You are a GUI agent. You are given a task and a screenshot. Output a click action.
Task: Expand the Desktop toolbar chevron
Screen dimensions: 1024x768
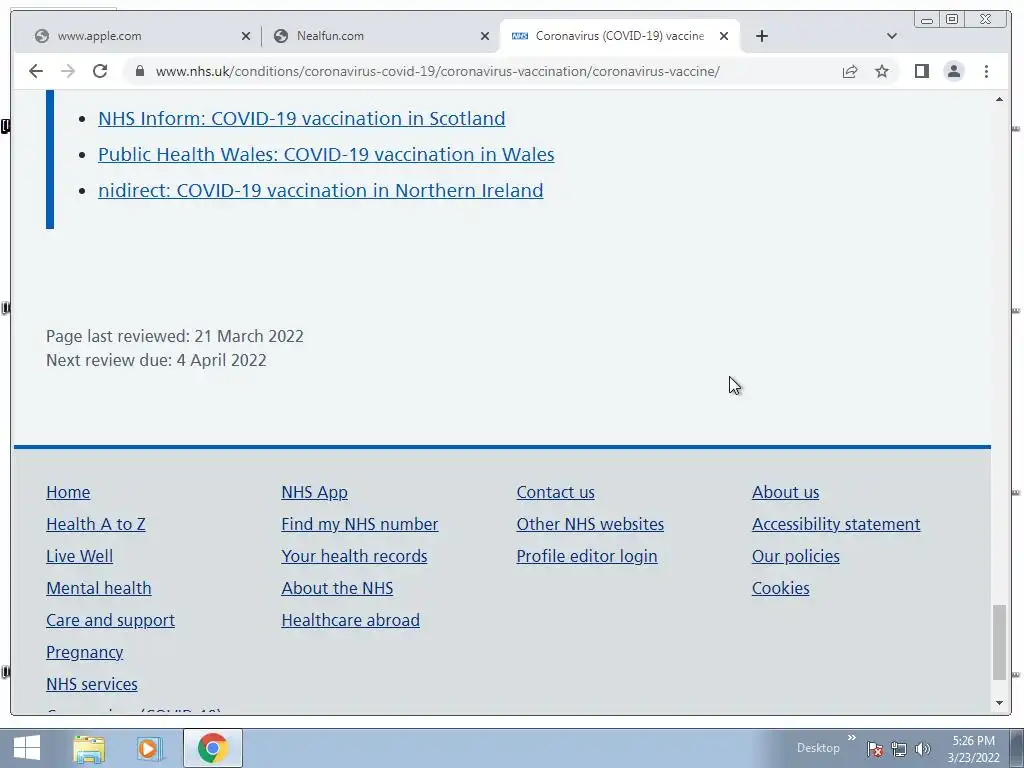(x=852, y=738)
